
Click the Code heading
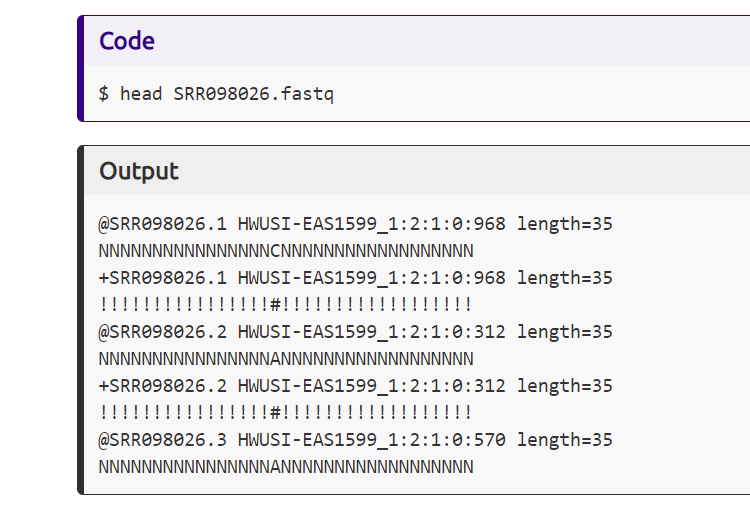[x=127, y=41]
